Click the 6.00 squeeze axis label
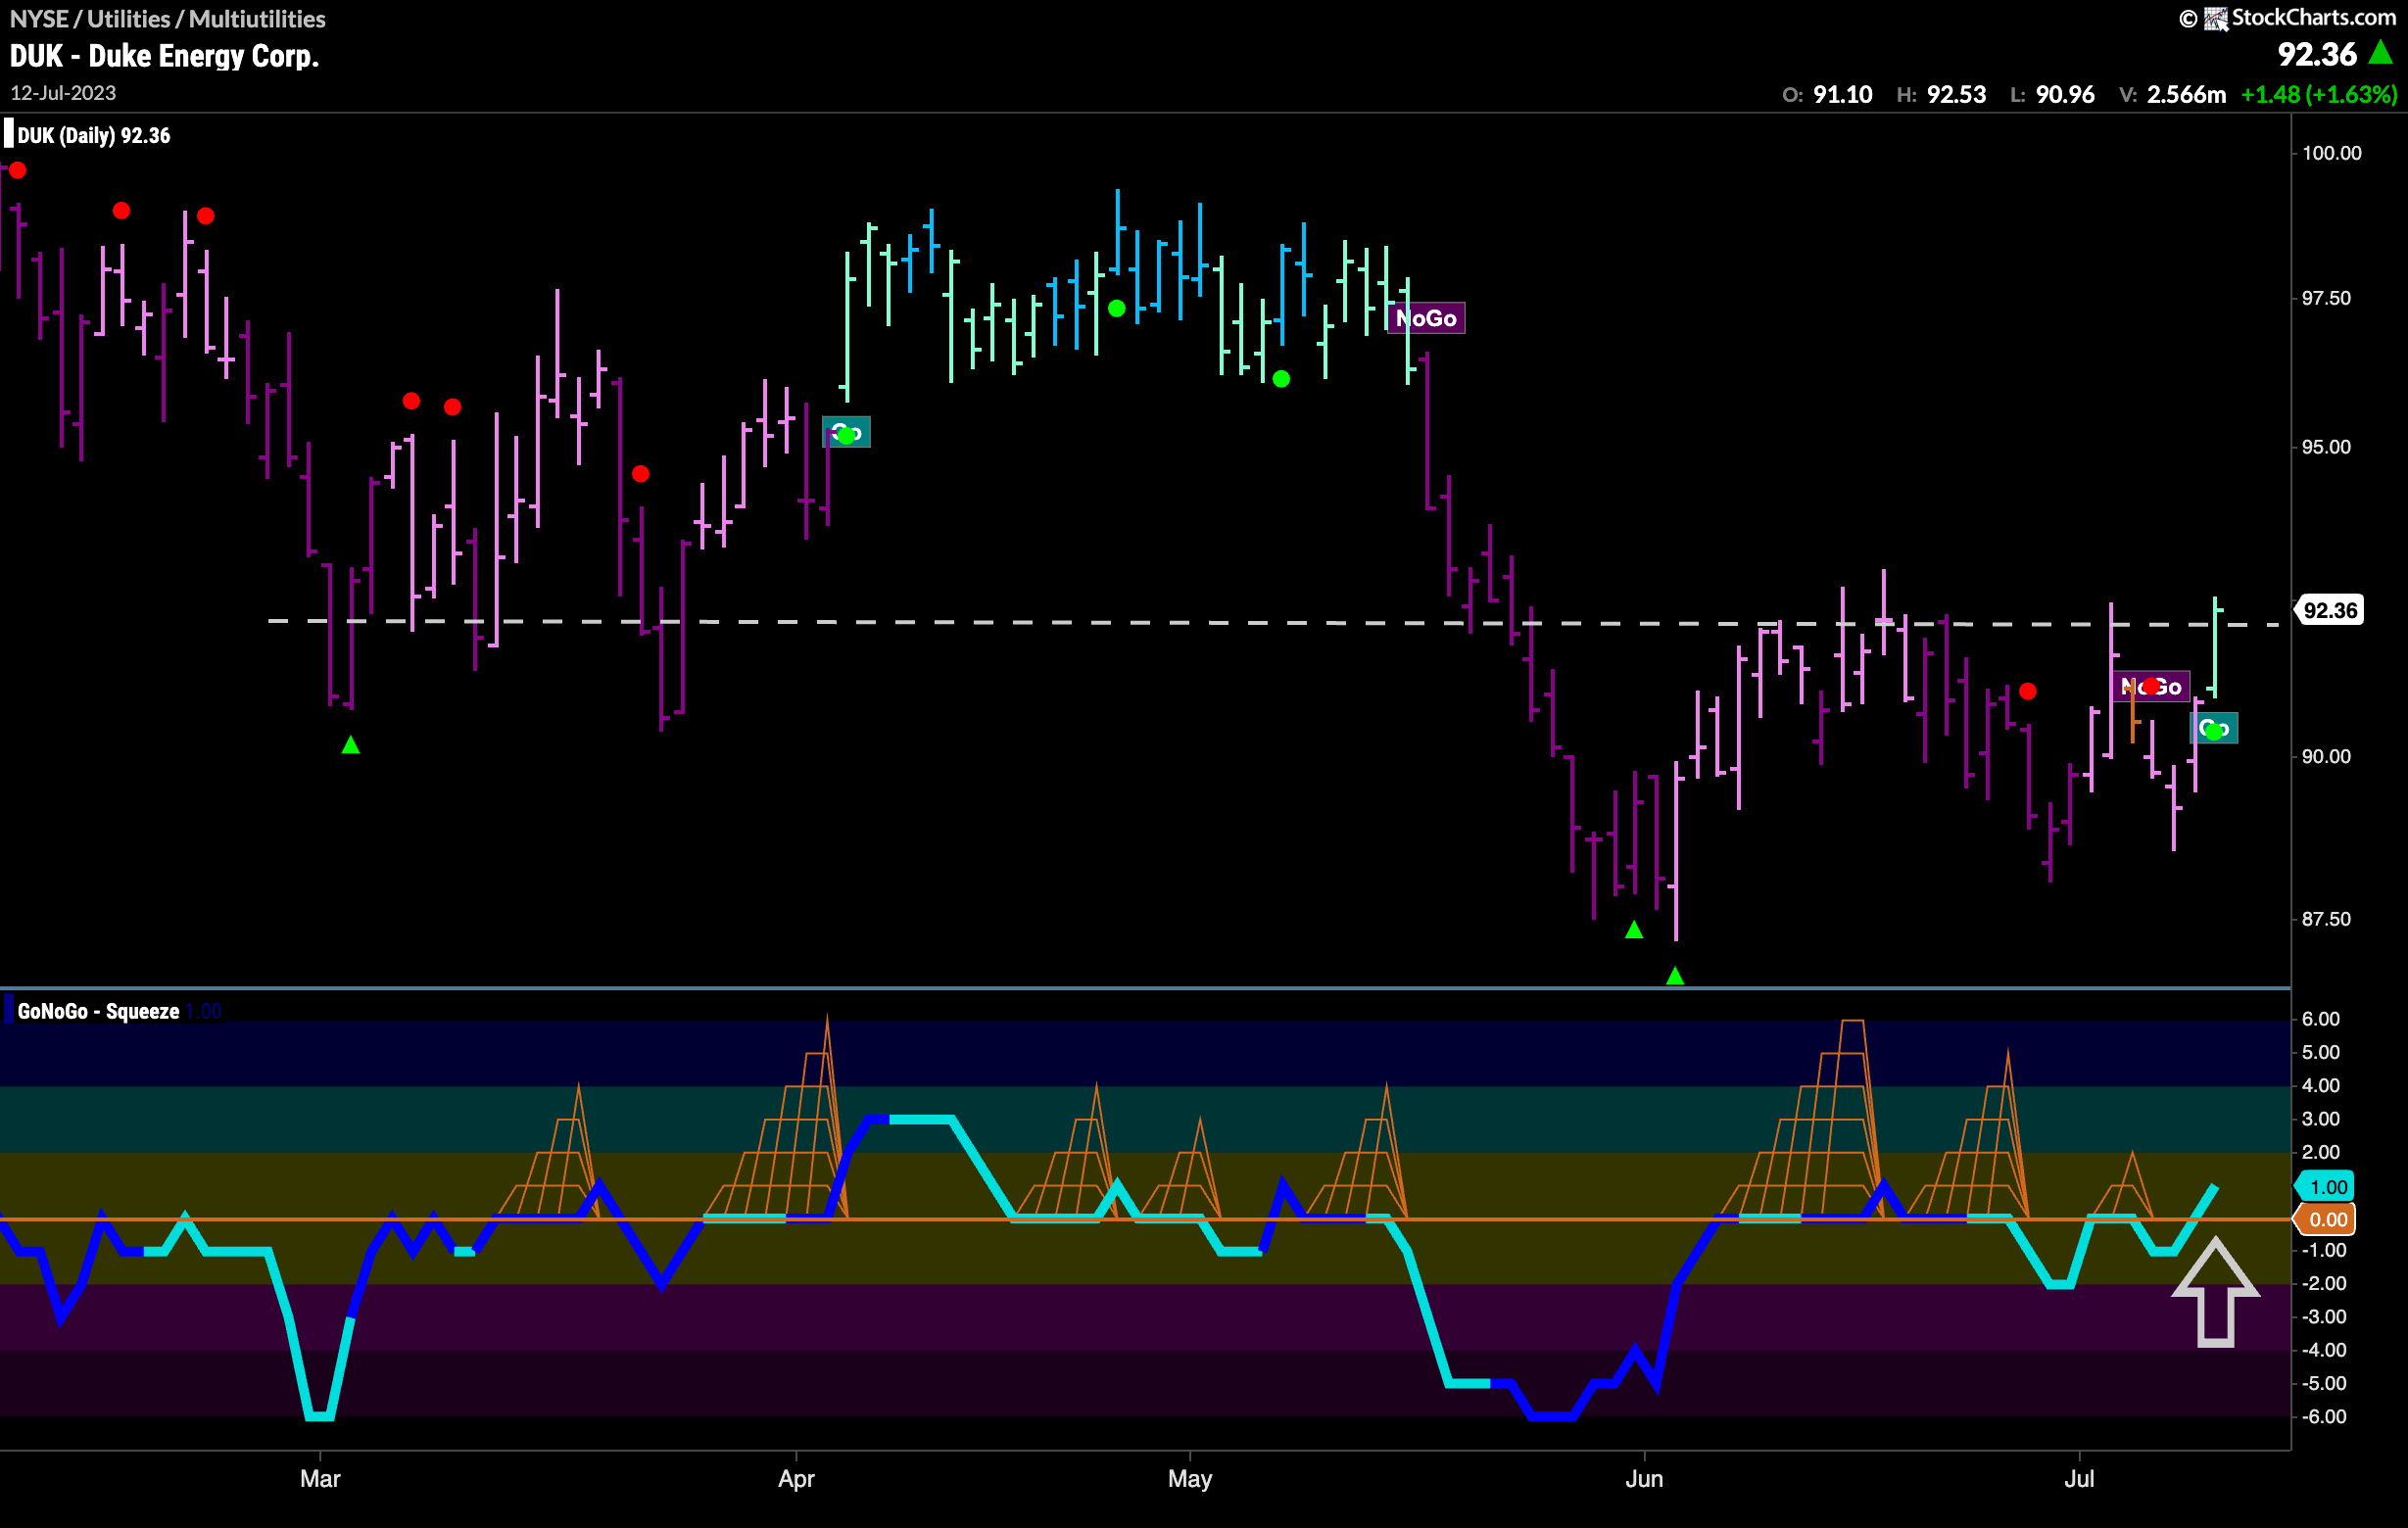2408x1528 pixels. tap(2320, 1019)
